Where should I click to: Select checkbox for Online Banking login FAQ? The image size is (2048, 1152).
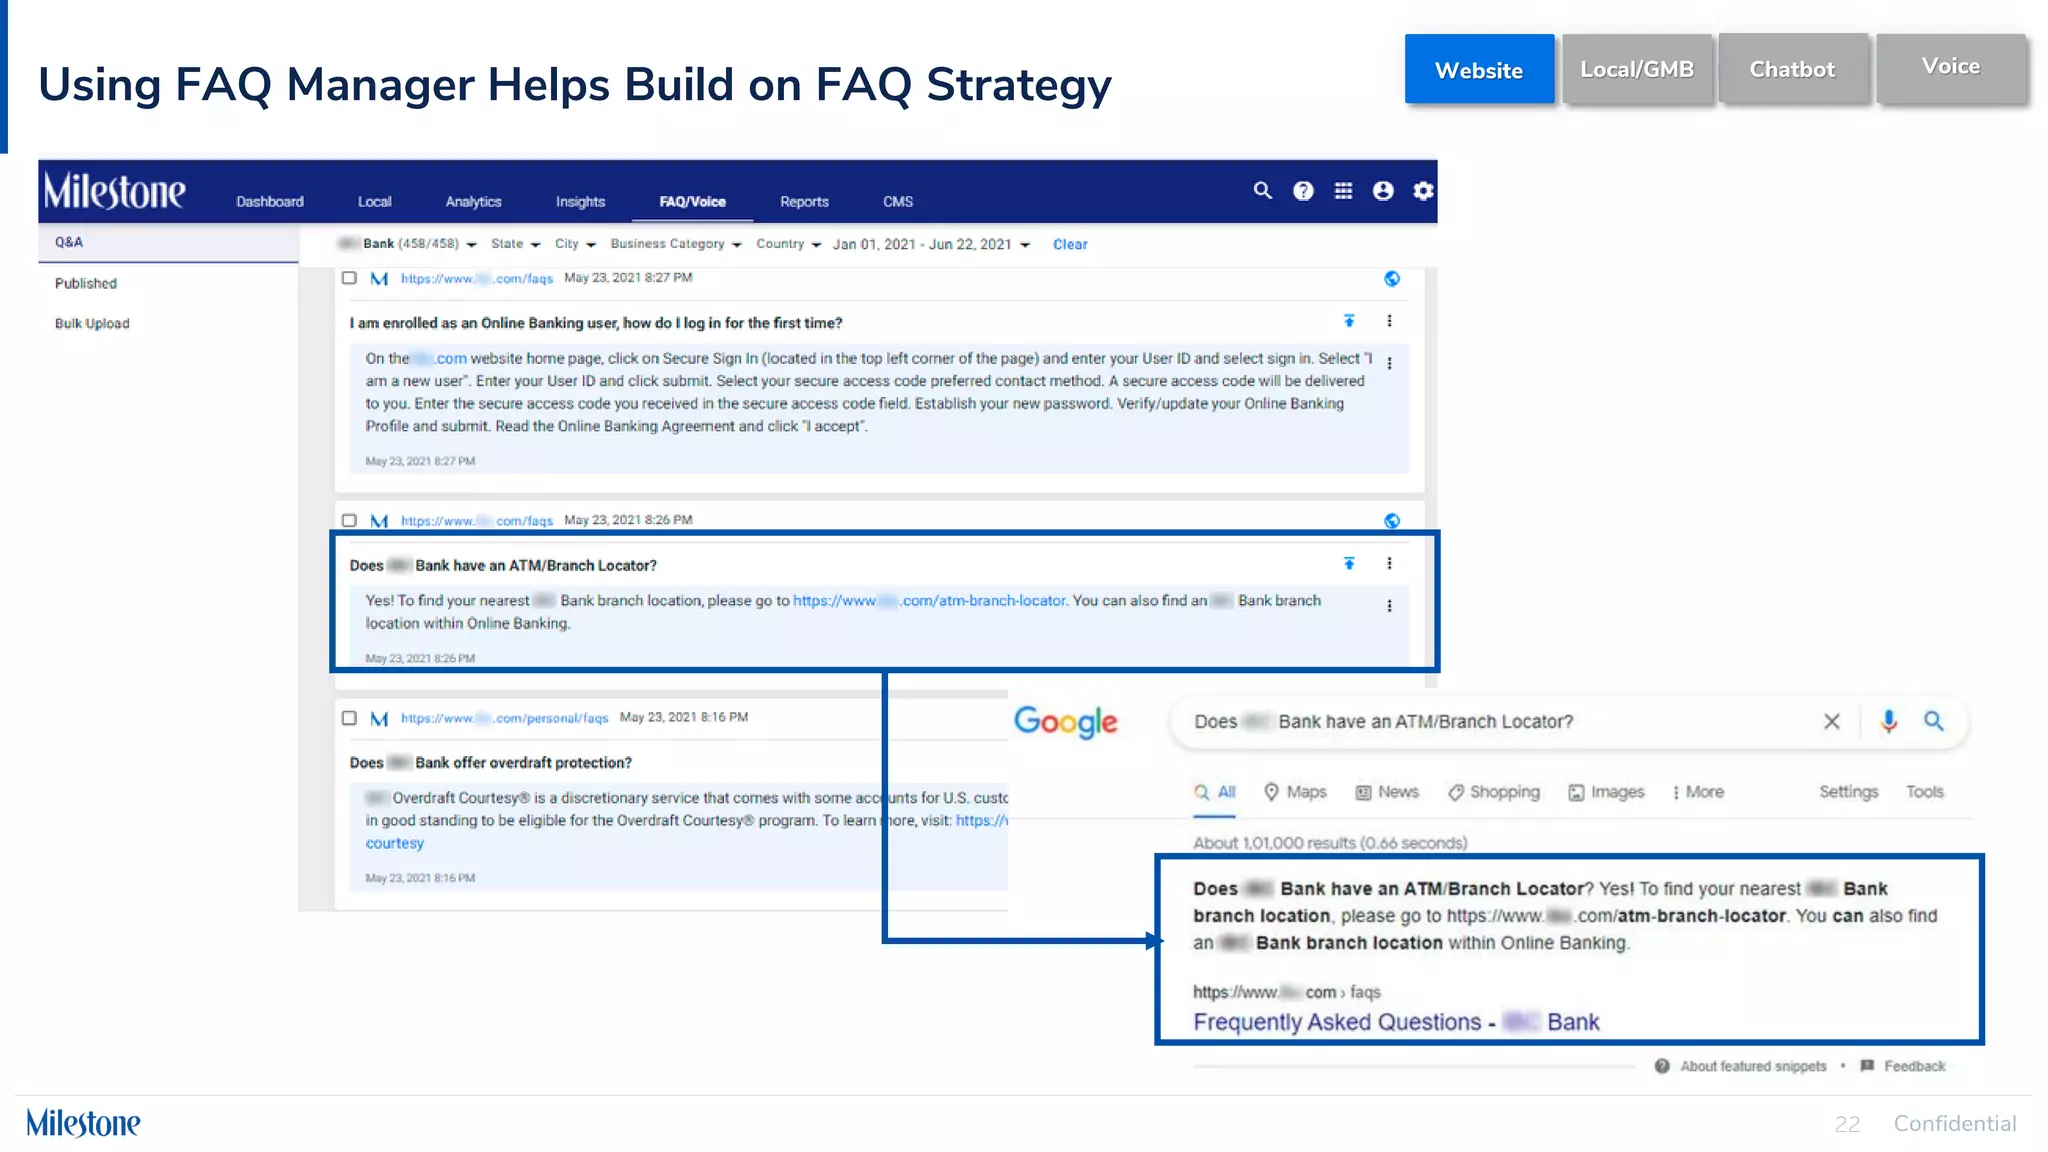(349, 278)
